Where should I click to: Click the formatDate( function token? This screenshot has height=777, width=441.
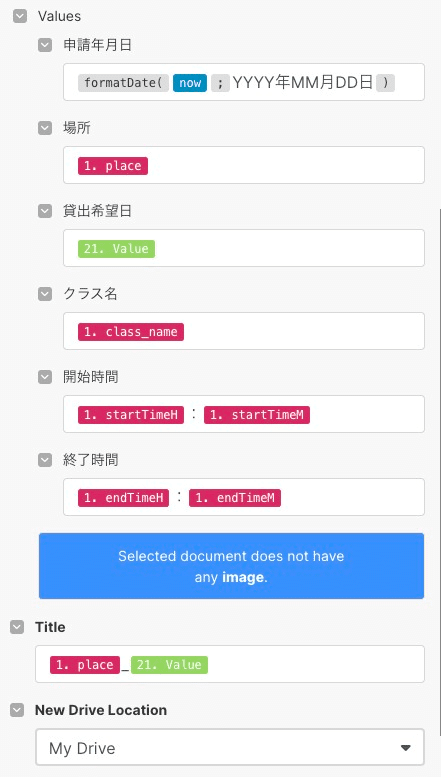[123, 83]
